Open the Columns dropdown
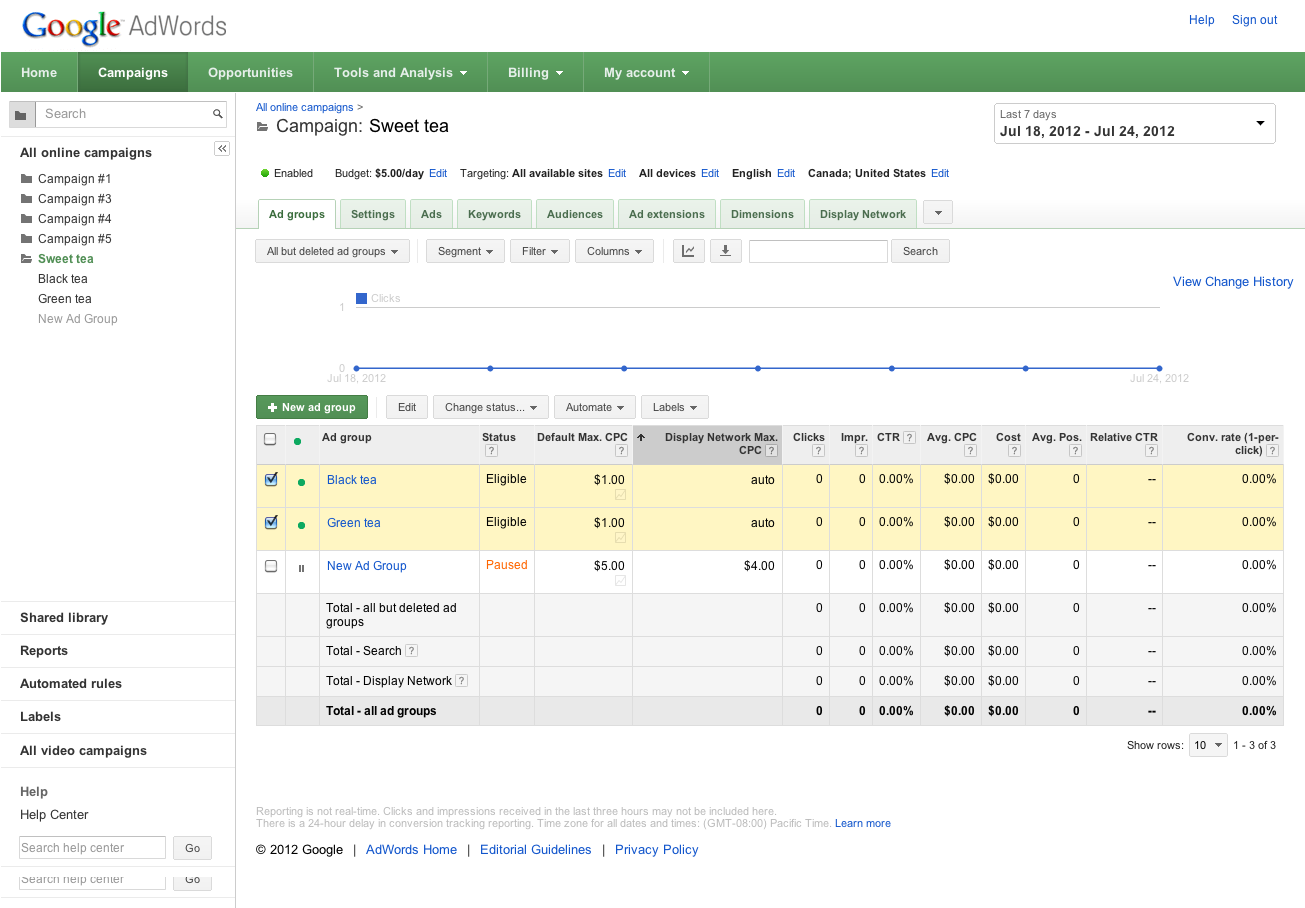The height and width of the screenshot is (908, 1305). (x=614, y=251)
